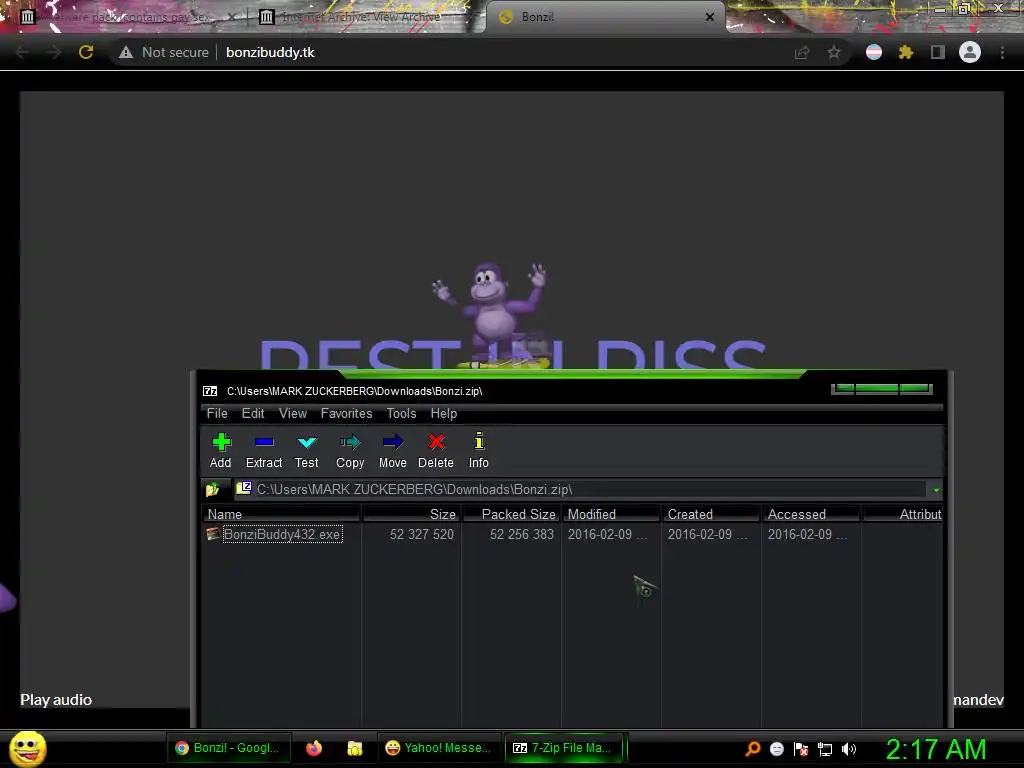Viewport: 1024px width, 768px height.
Task: Click the bonzibuddy.tk URL in address bar
Action: coord(270,52)
